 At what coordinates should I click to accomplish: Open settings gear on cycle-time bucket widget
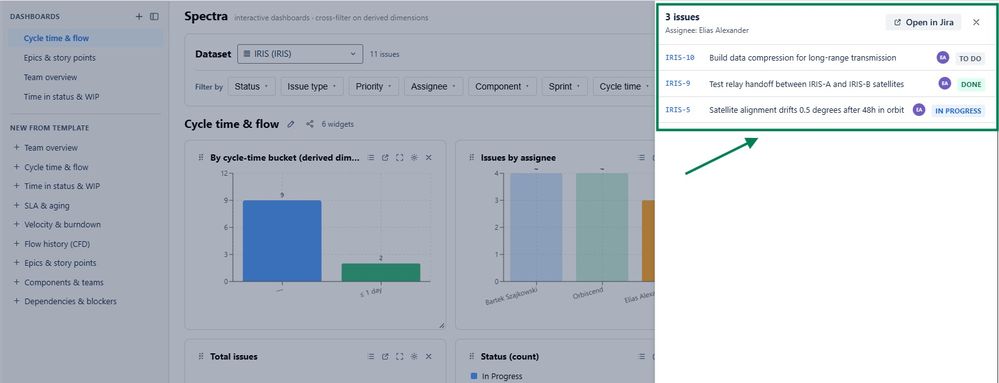click(x=414, y=157)
